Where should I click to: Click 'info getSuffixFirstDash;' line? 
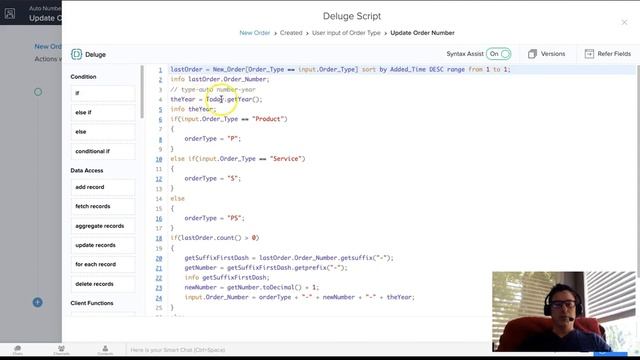coord(227,278)
